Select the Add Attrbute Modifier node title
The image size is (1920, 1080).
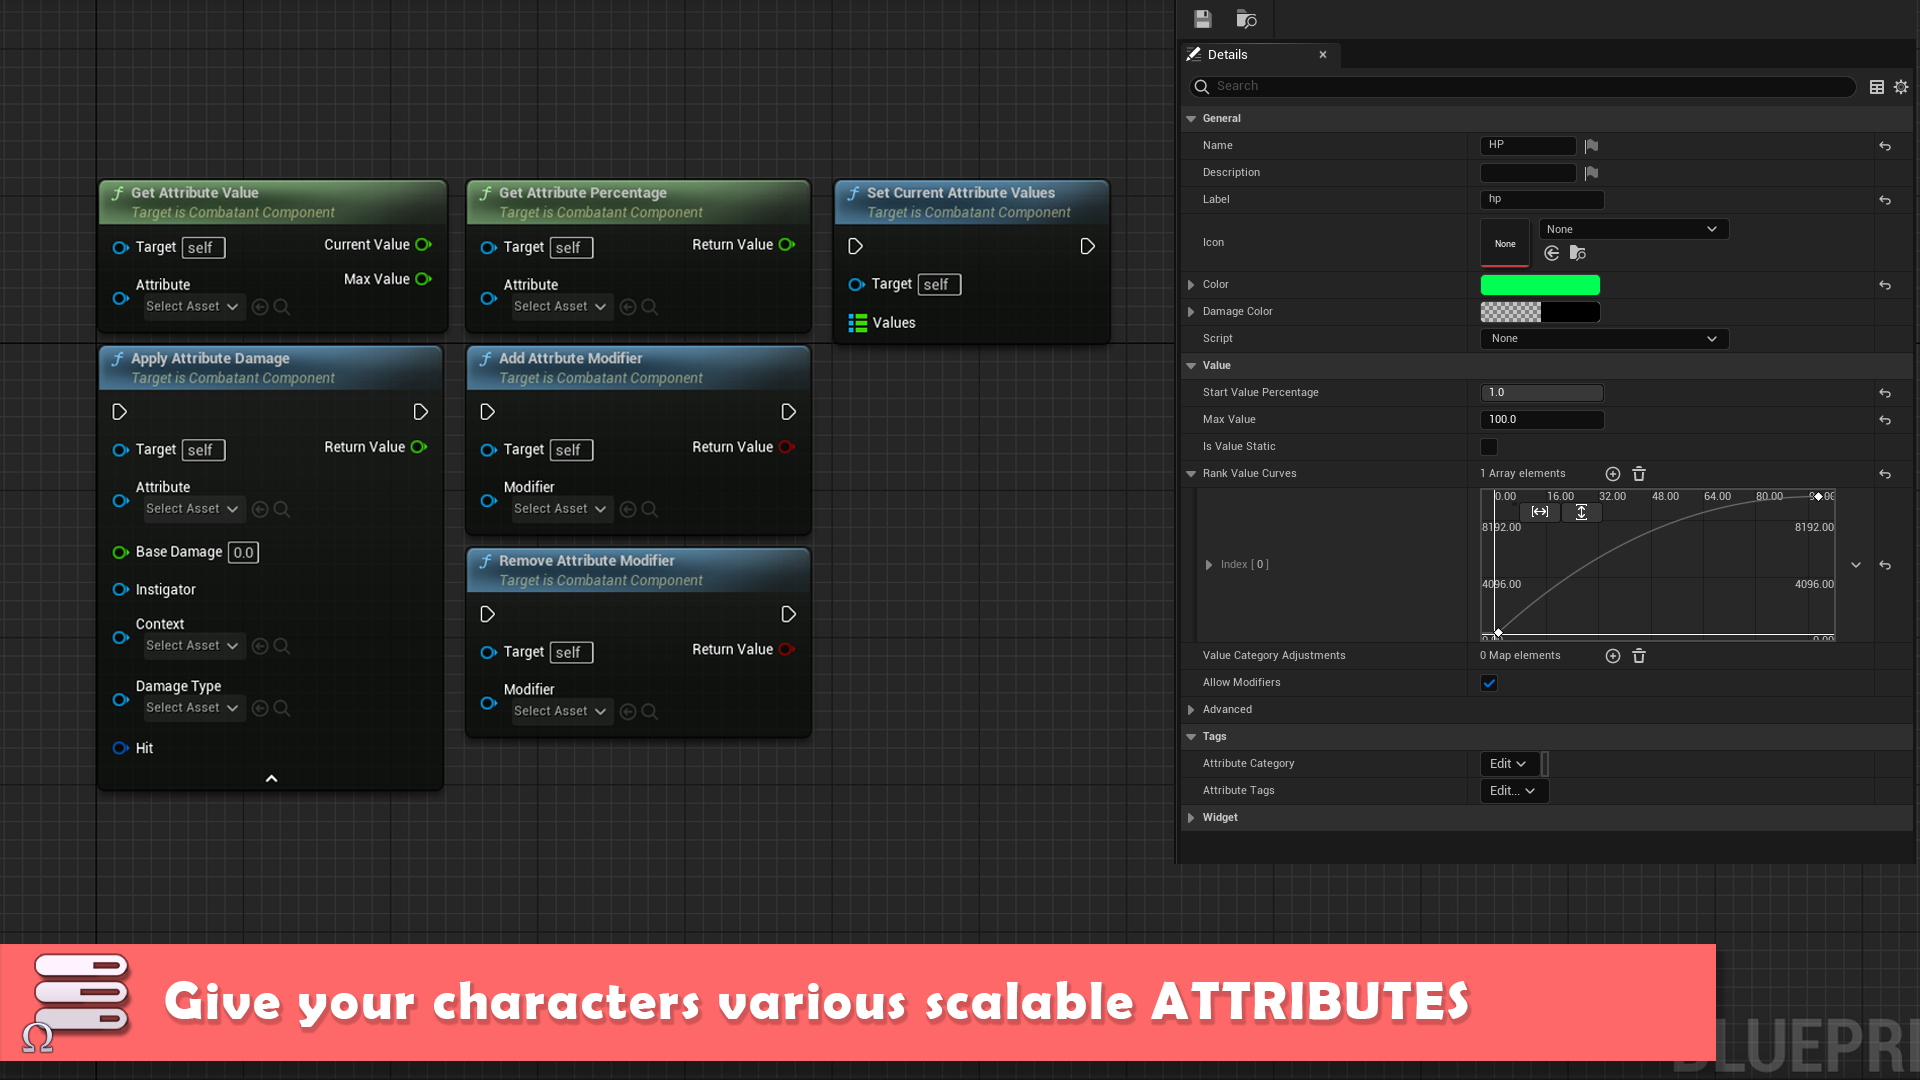570,358
